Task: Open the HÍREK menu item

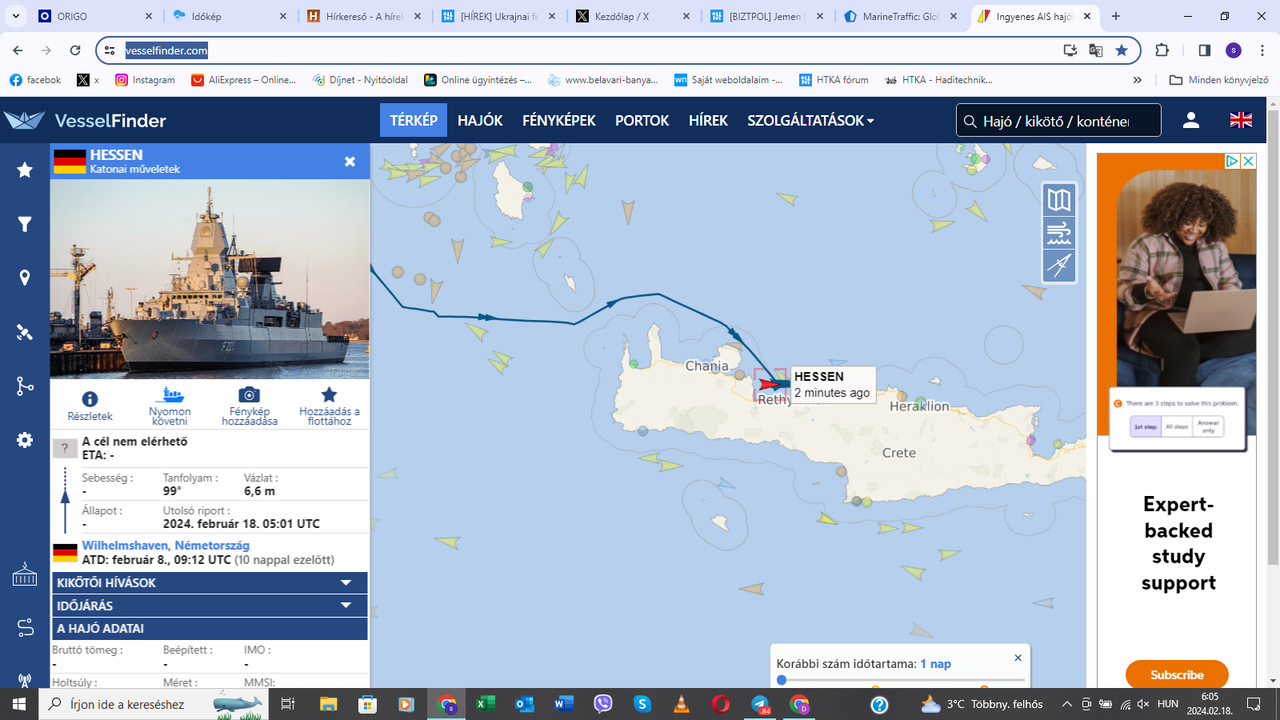Action: pyautogui.click(x=708, y=120)
